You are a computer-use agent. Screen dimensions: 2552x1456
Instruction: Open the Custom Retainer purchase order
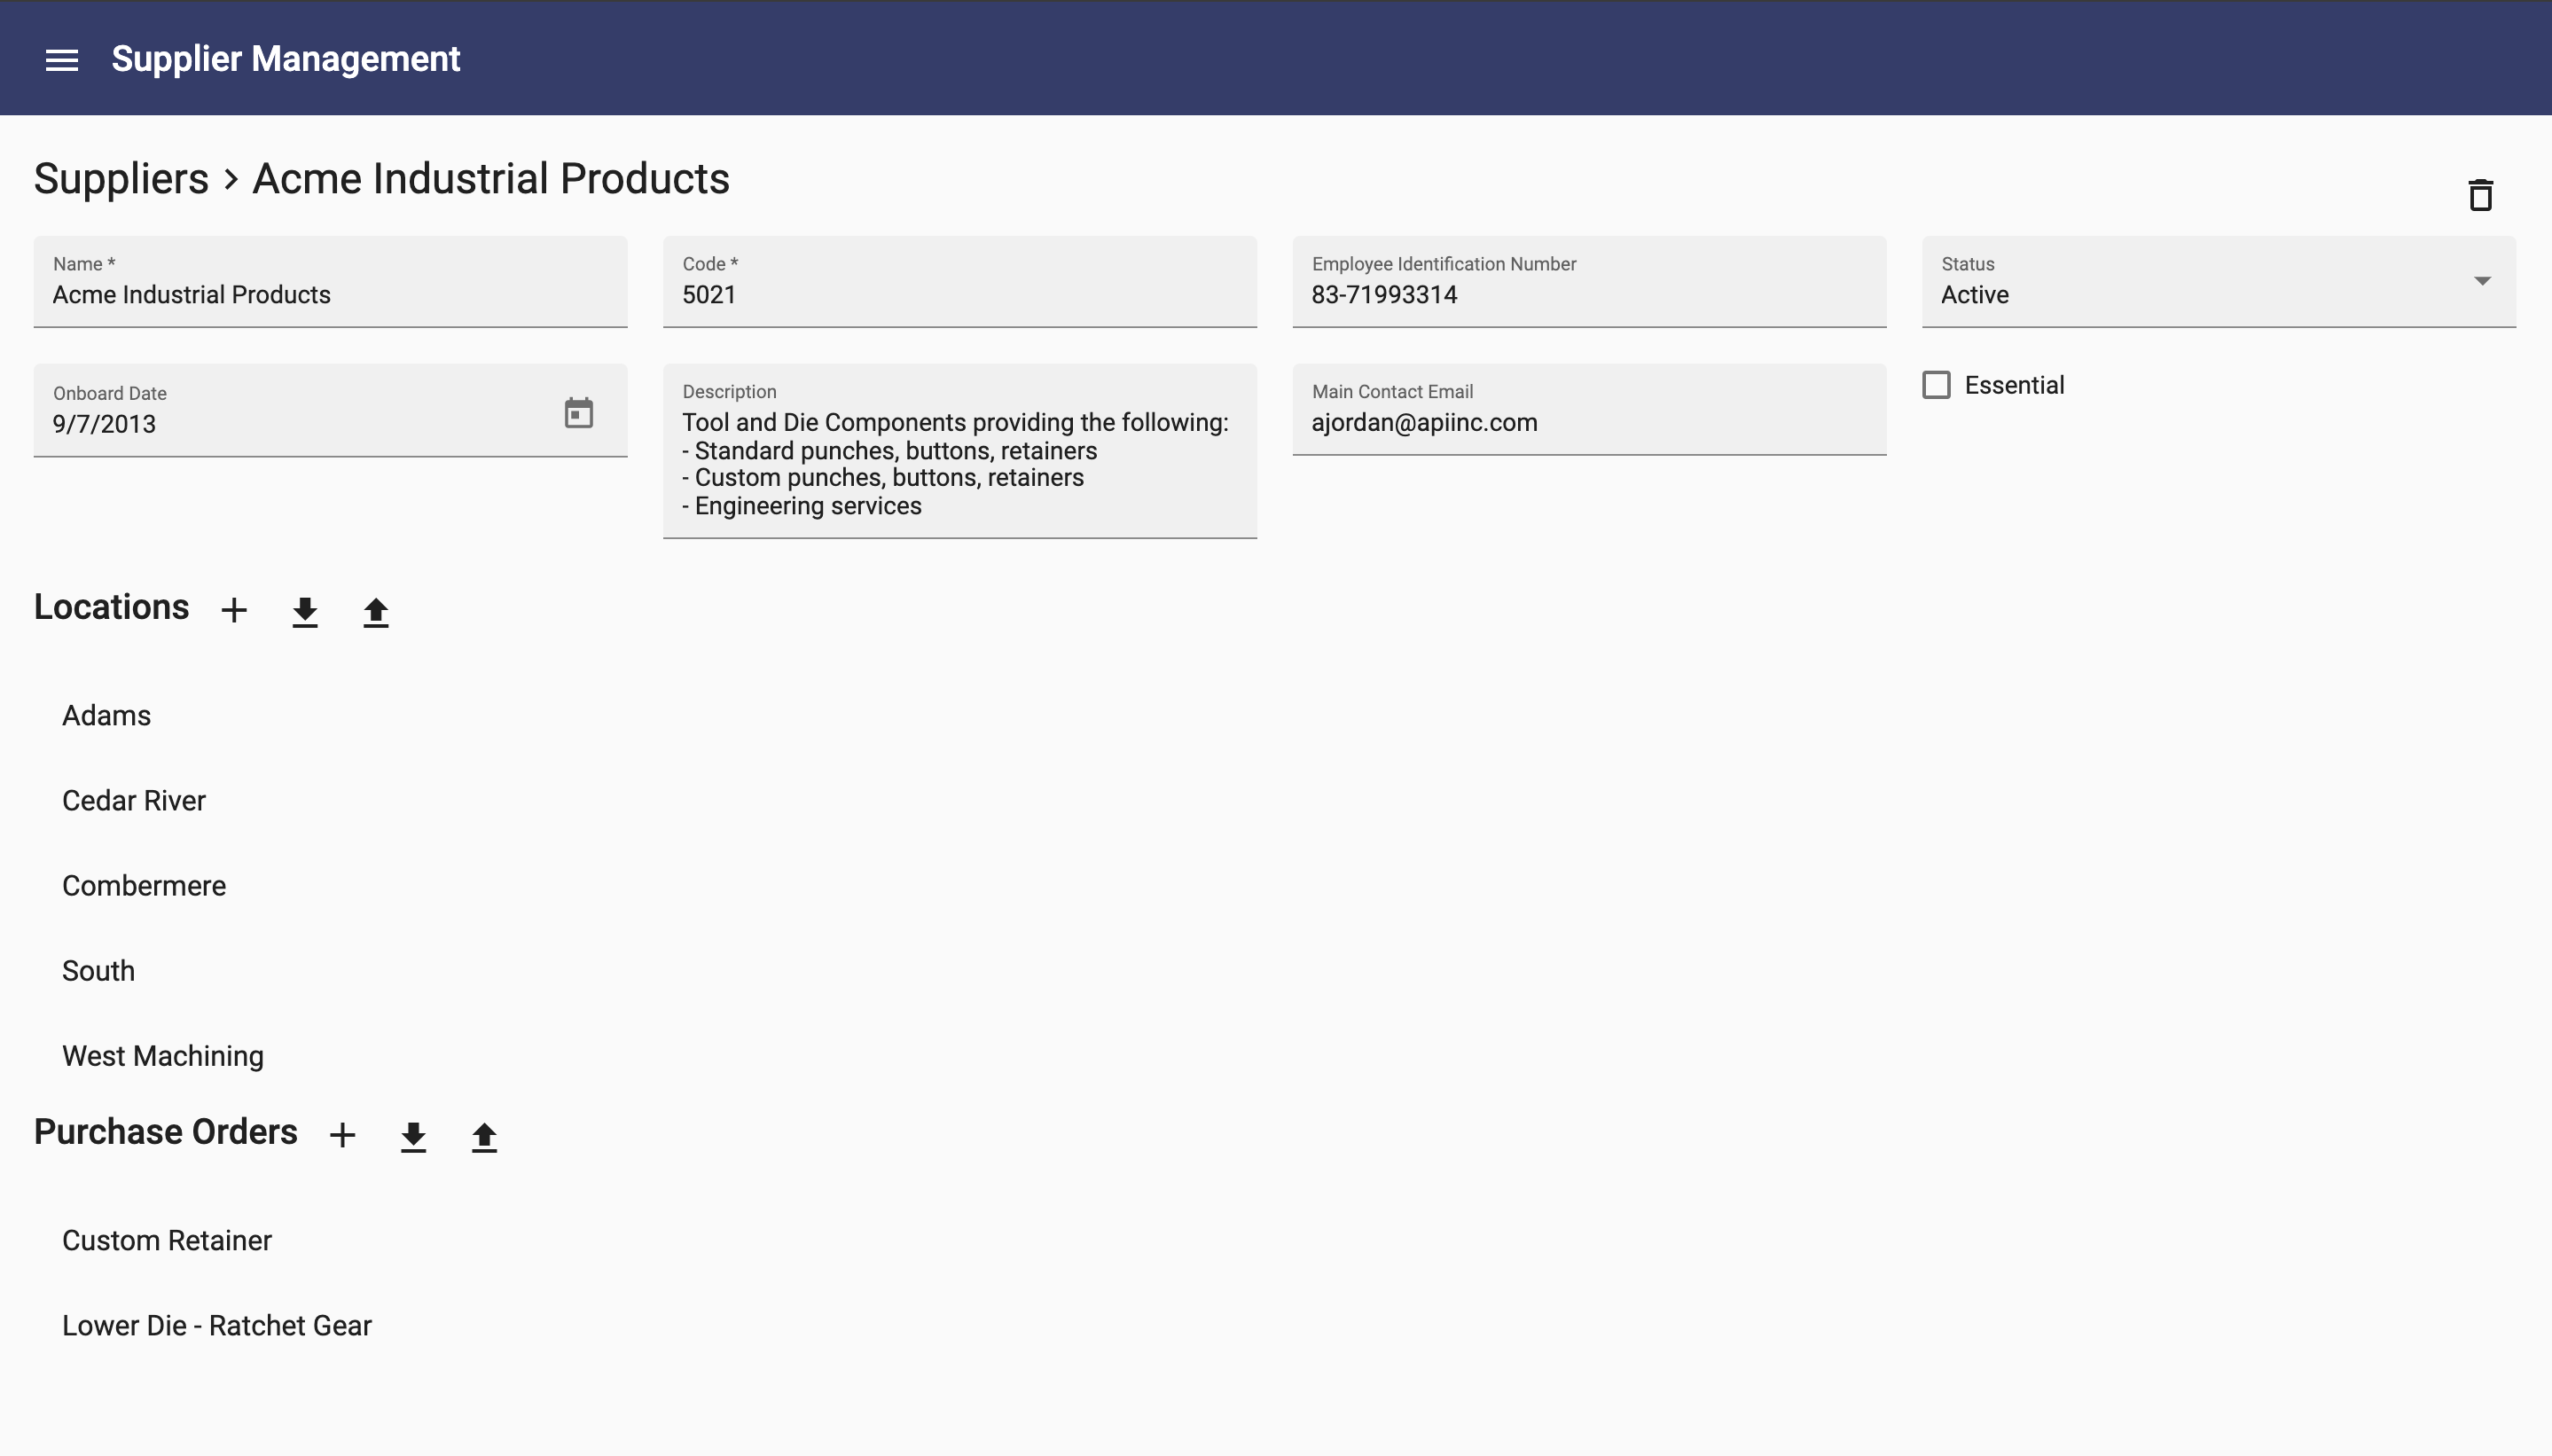tap(167, 1241)
